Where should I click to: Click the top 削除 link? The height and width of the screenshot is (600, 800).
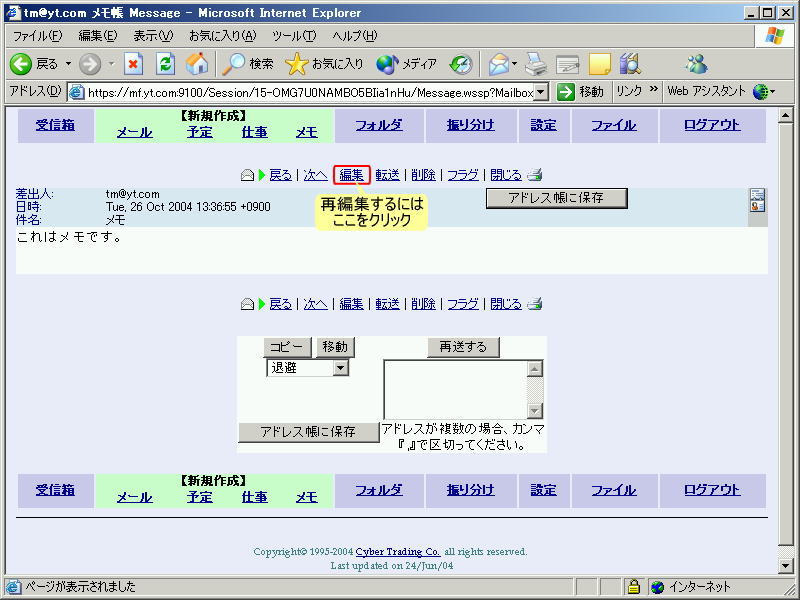coord(423,175)
